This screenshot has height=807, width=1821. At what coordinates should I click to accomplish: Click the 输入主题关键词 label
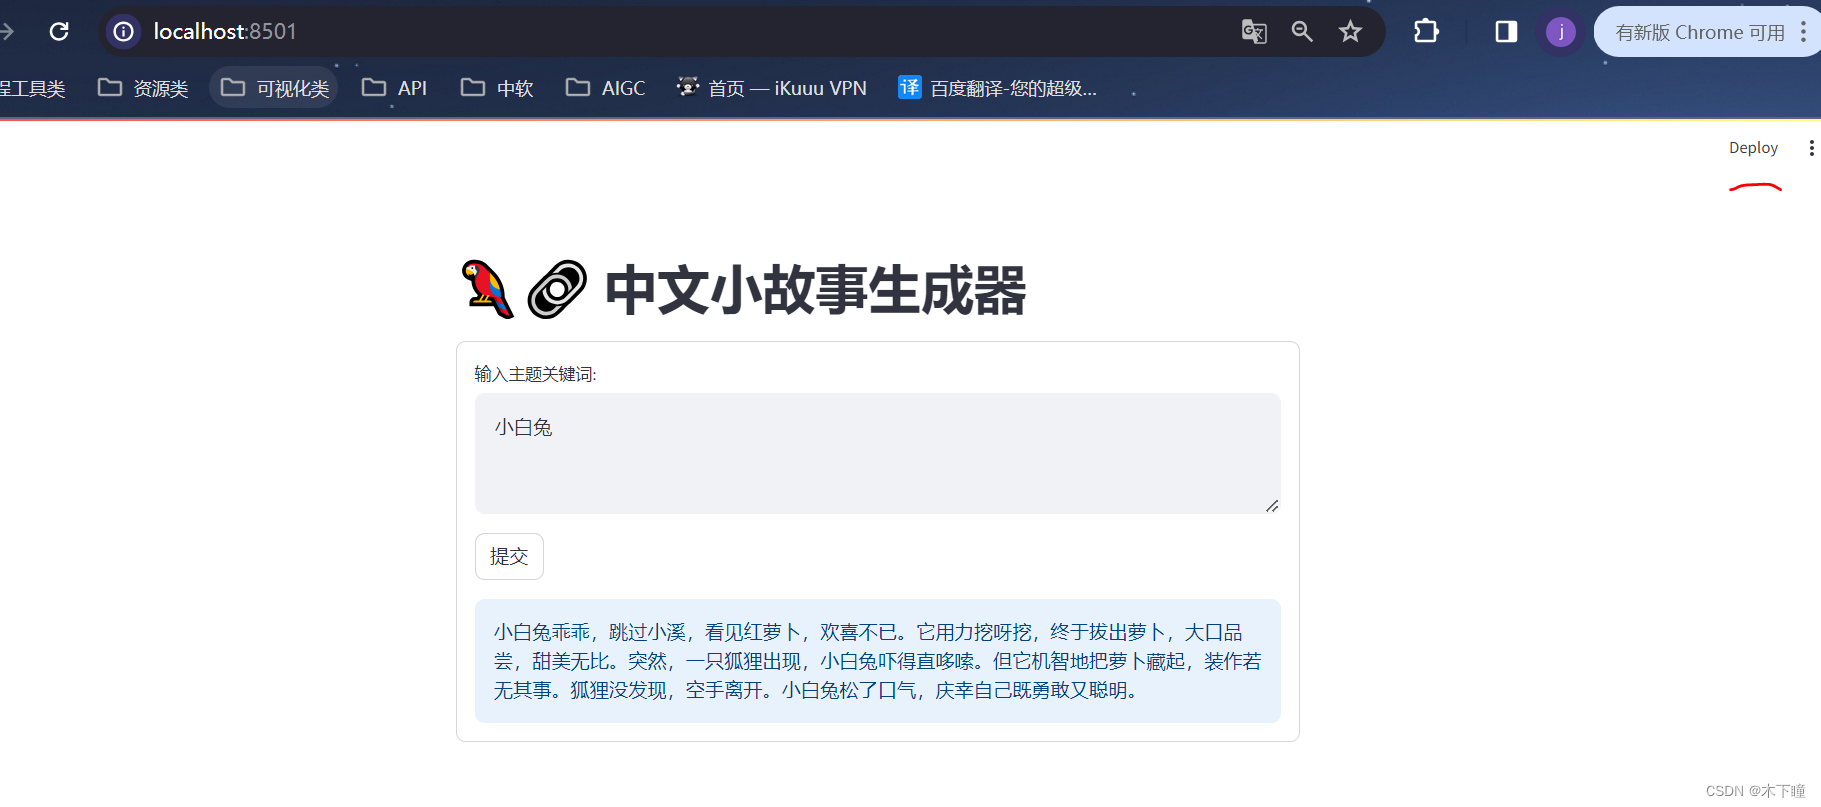click(535, 374)
